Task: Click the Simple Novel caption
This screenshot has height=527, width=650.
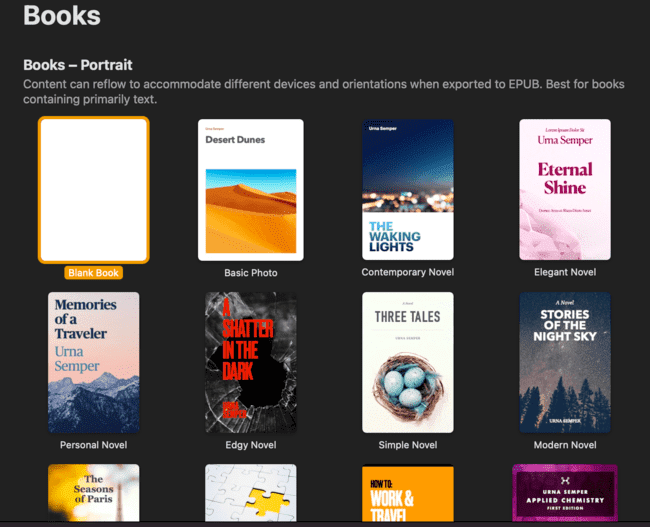Action: click(407, 445)
